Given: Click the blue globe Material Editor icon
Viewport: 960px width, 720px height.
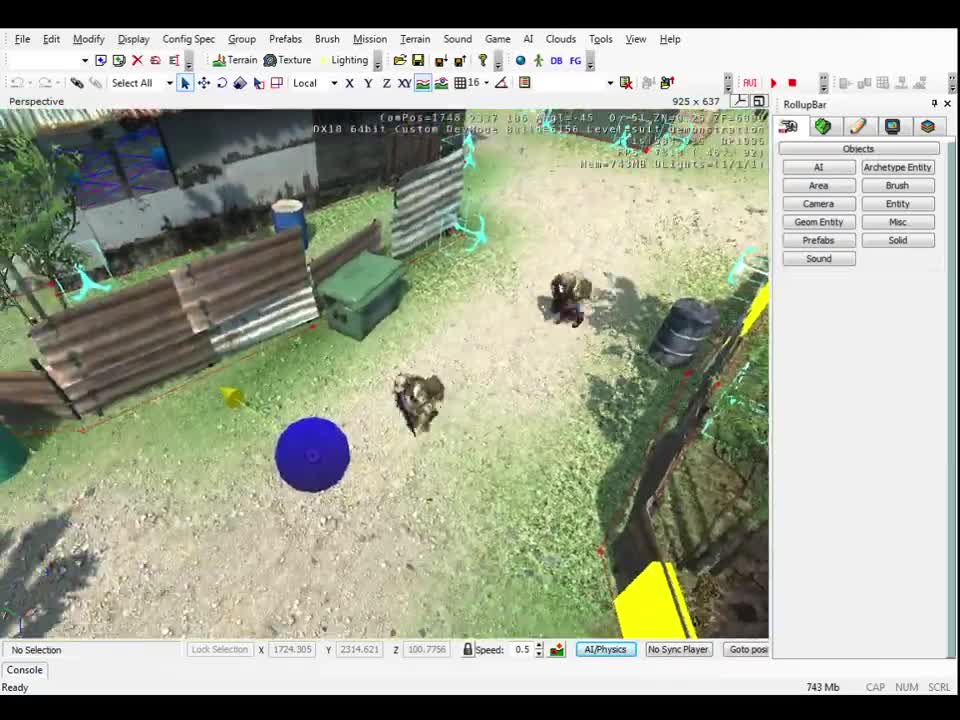Looking at the screenshot, I should click(x=520, y=60).
